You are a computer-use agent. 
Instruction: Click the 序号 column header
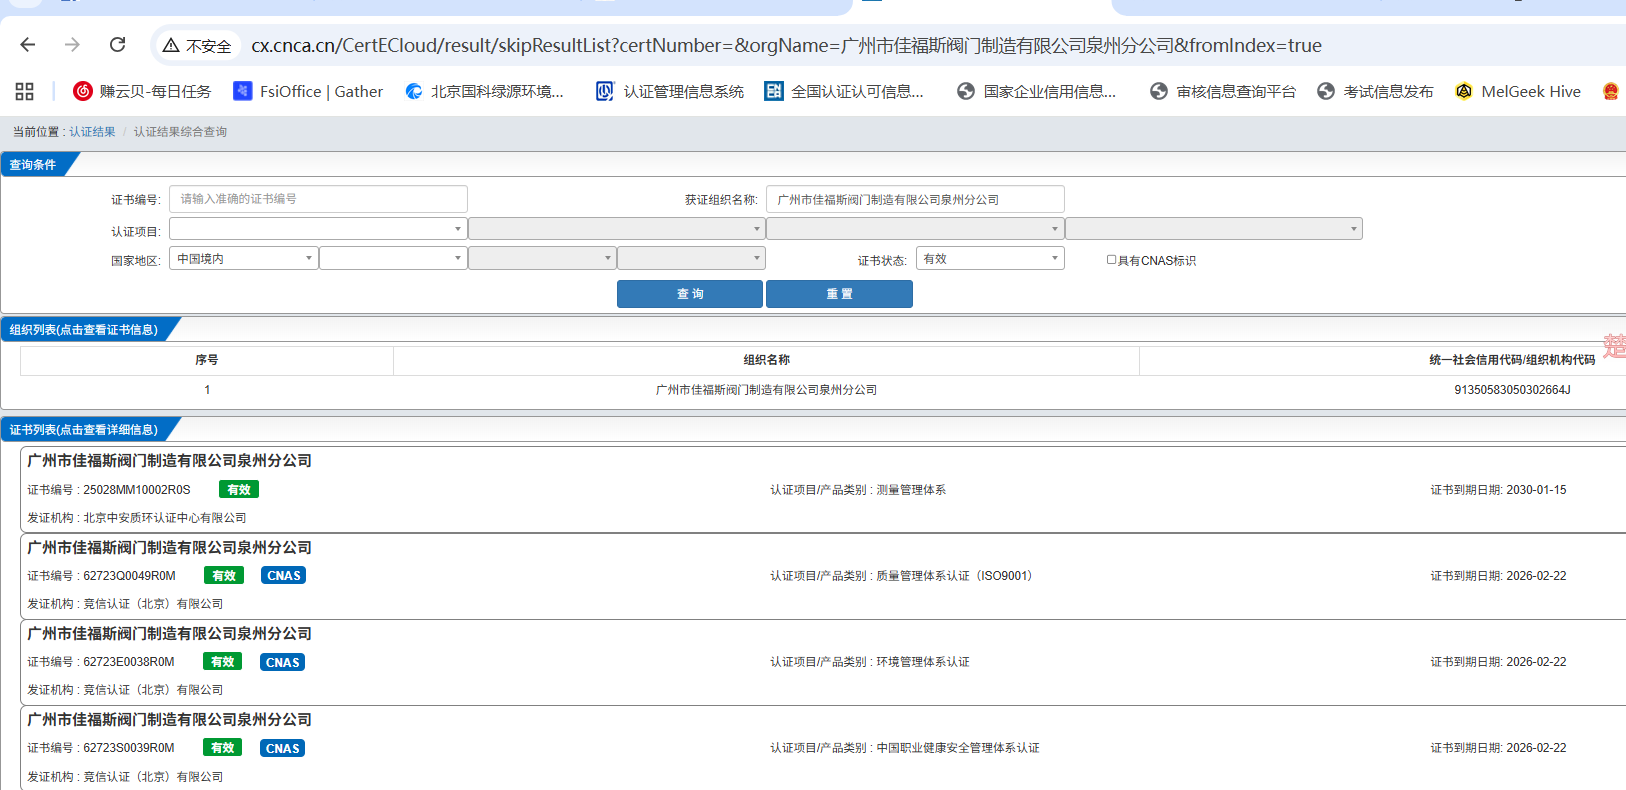click(x=207, y=360)
